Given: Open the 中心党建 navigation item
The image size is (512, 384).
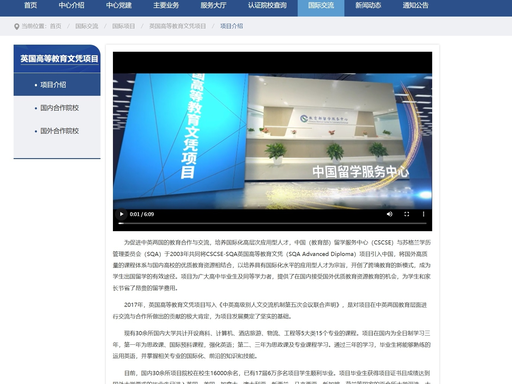Looking at the screenshot, I should (119, 6).
